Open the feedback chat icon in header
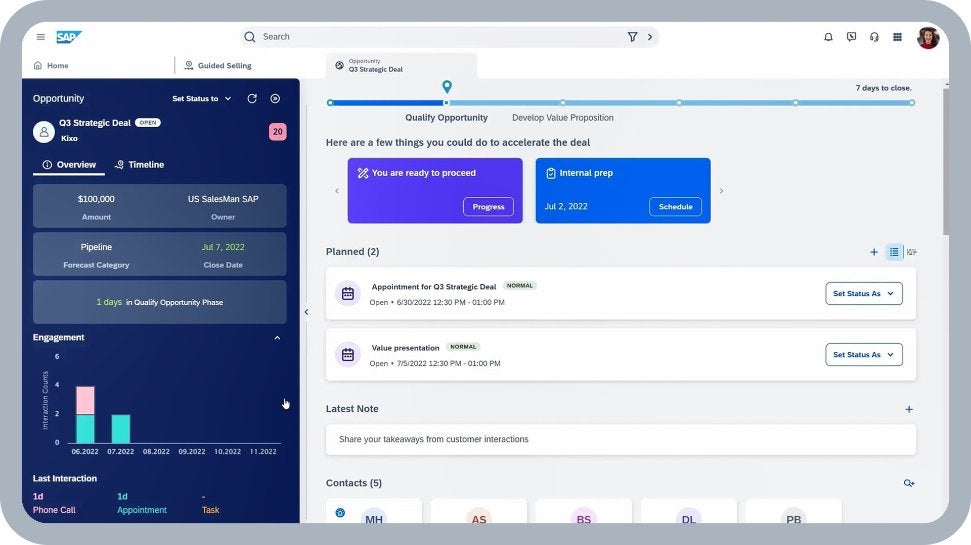 point(851,37)
